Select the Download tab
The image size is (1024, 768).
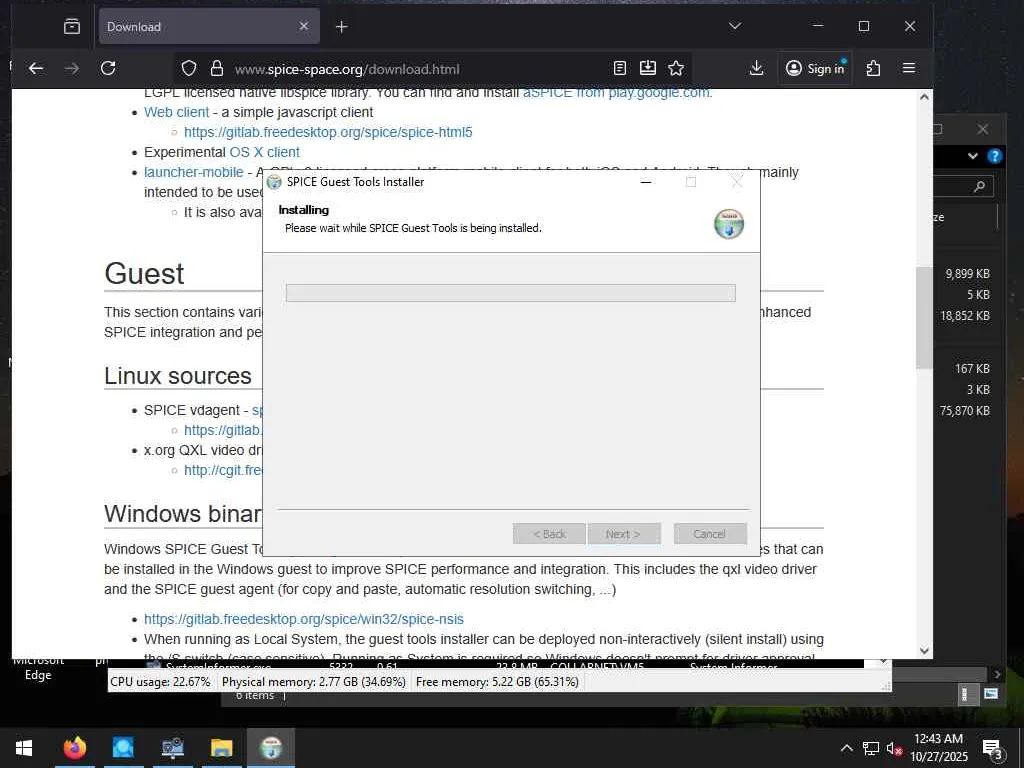point(209,26)
